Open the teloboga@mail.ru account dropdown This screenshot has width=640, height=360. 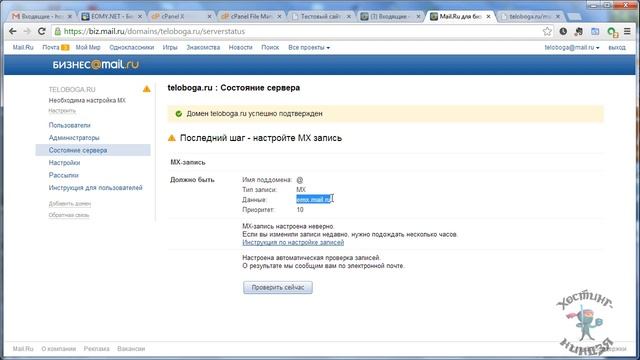point(571,47)
